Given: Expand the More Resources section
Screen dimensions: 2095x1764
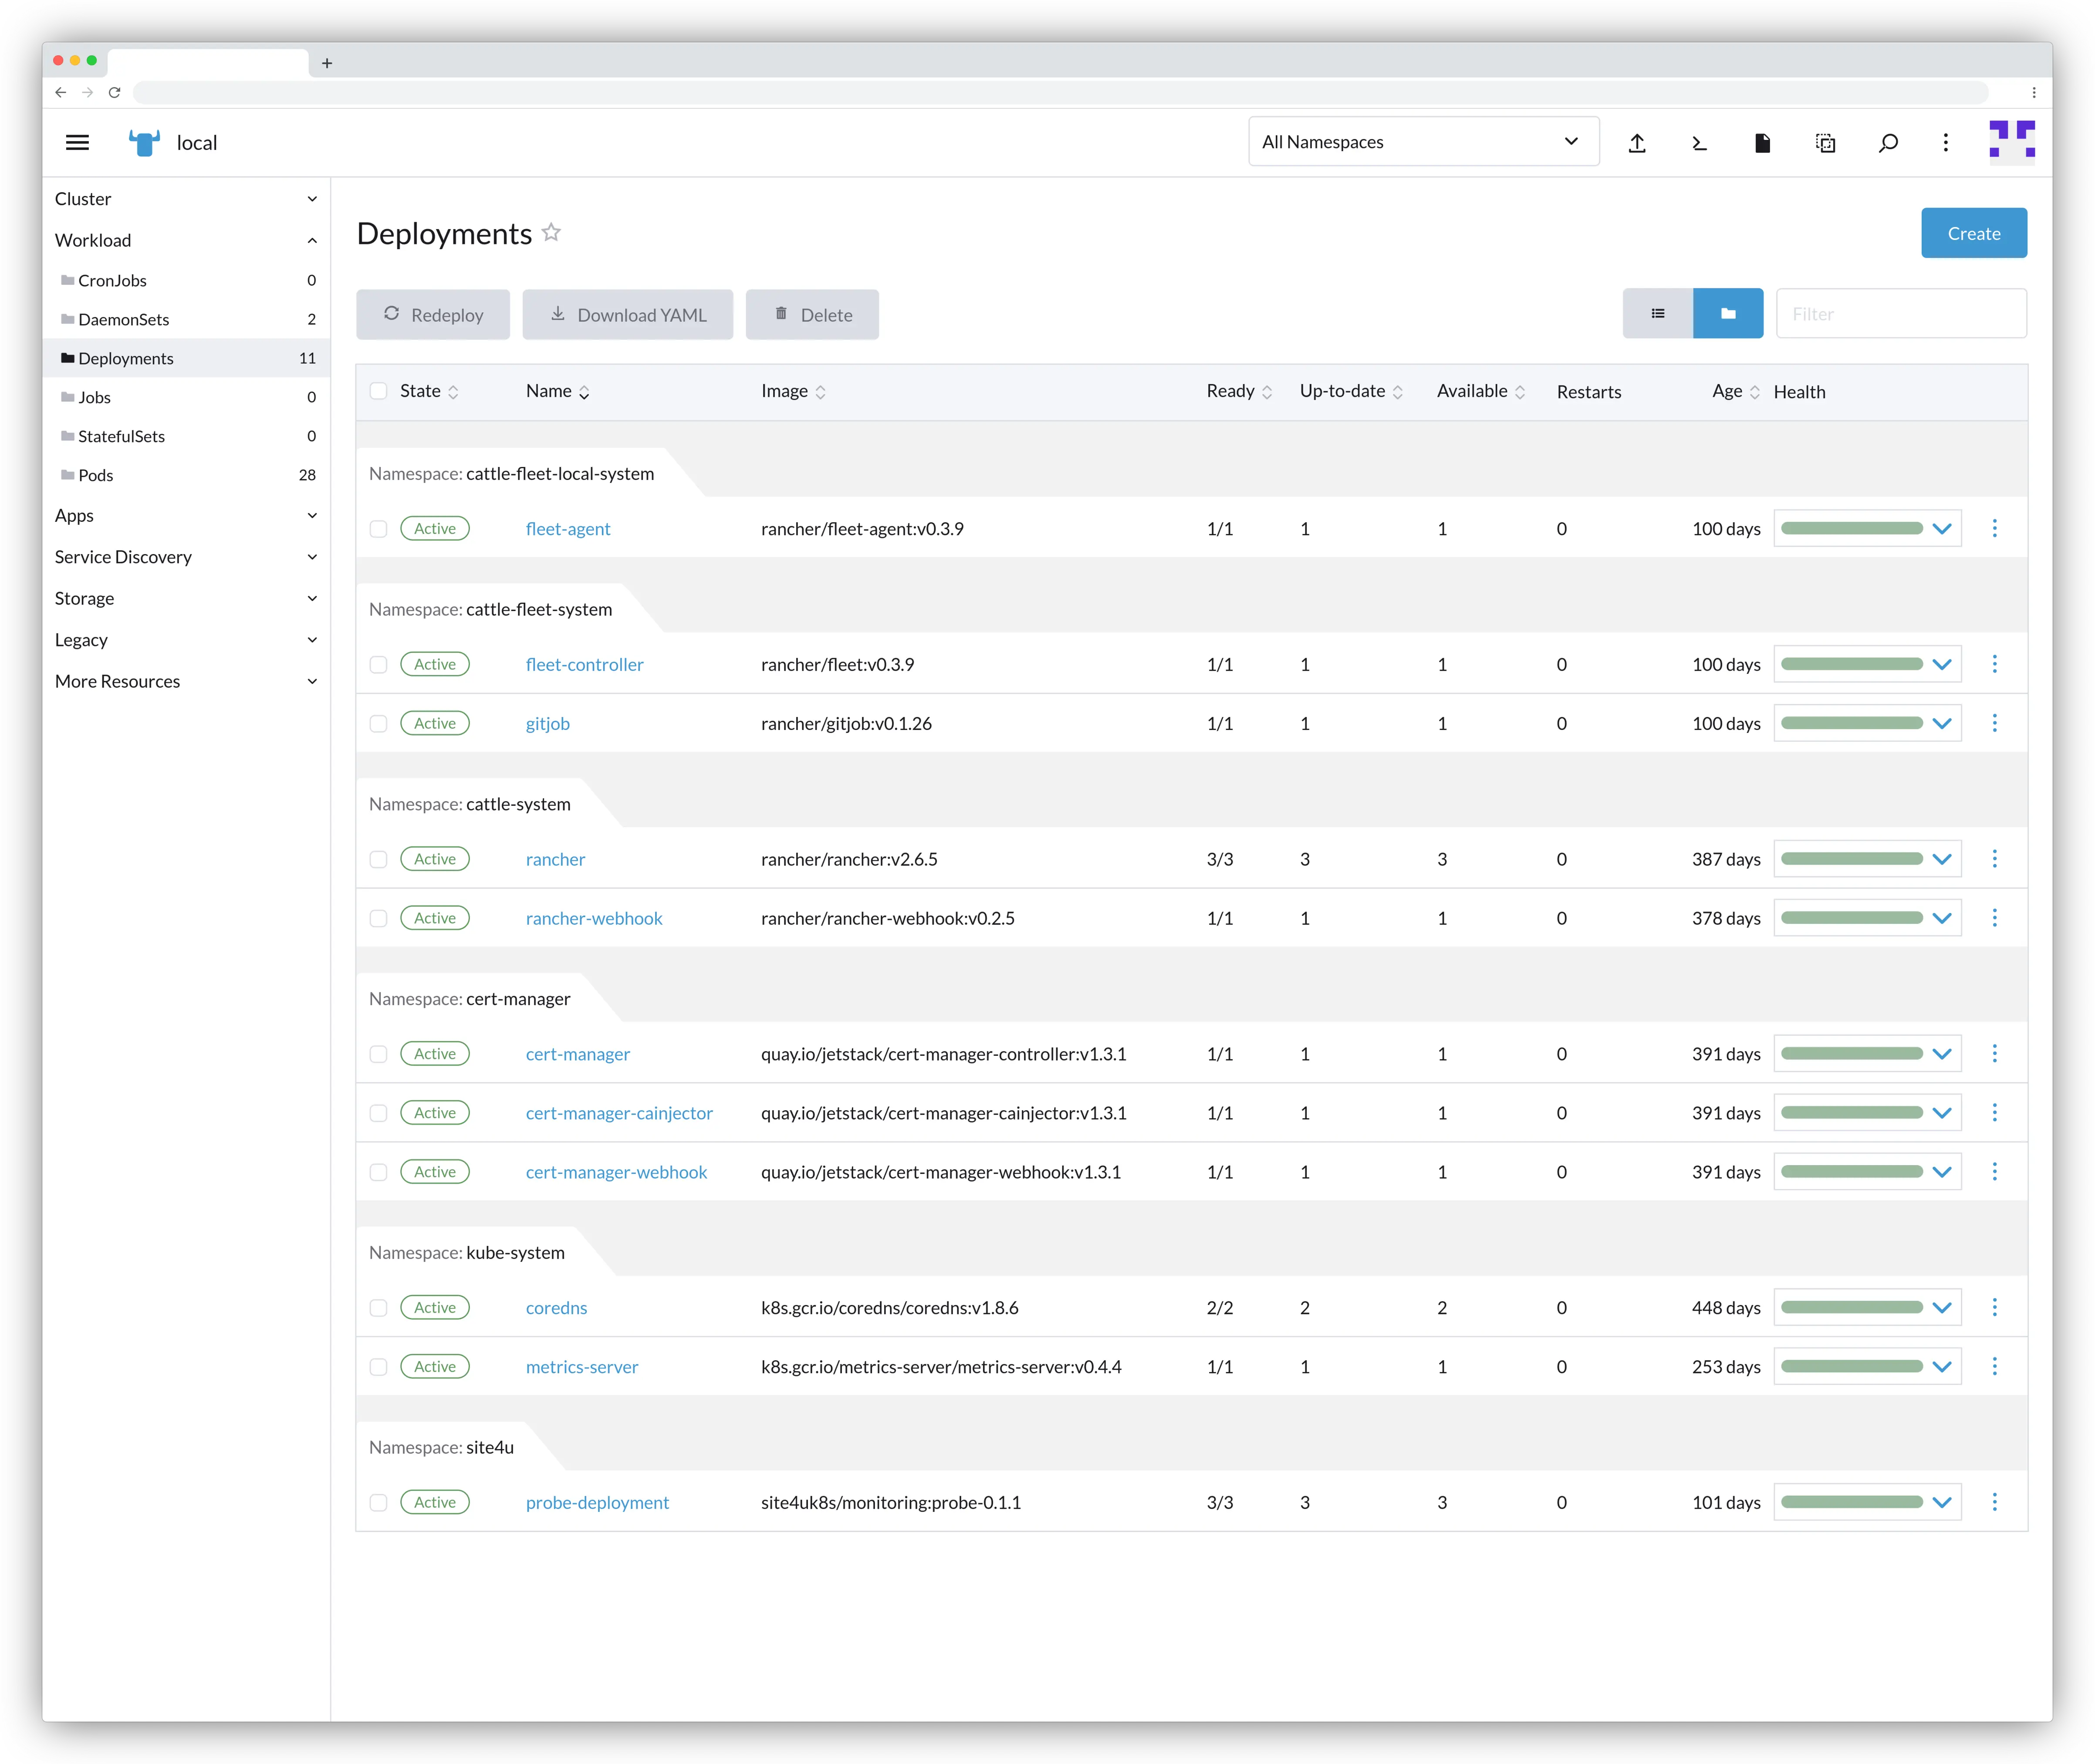Looking at the screenshot, I should pos(186,682).
